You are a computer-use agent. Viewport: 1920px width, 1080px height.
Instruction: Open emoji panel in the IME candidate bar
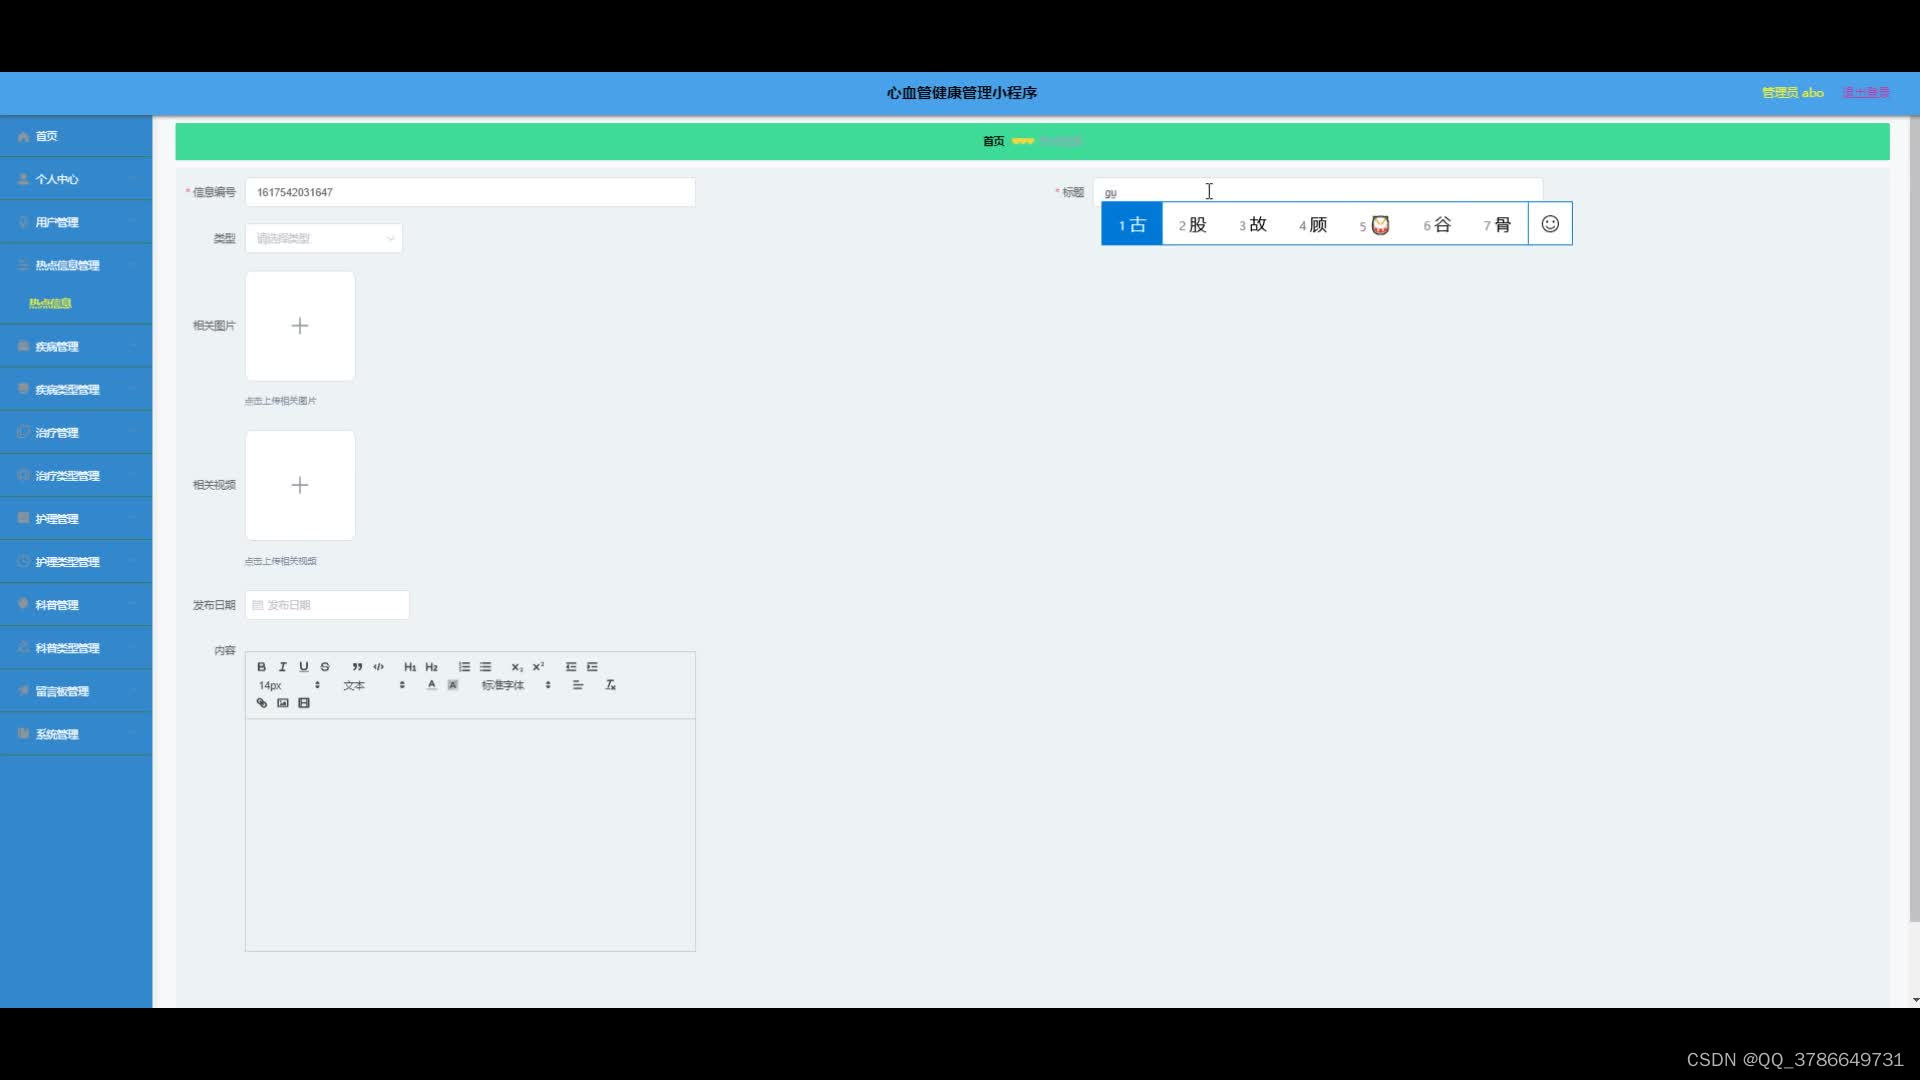[x=1550, y=224]
